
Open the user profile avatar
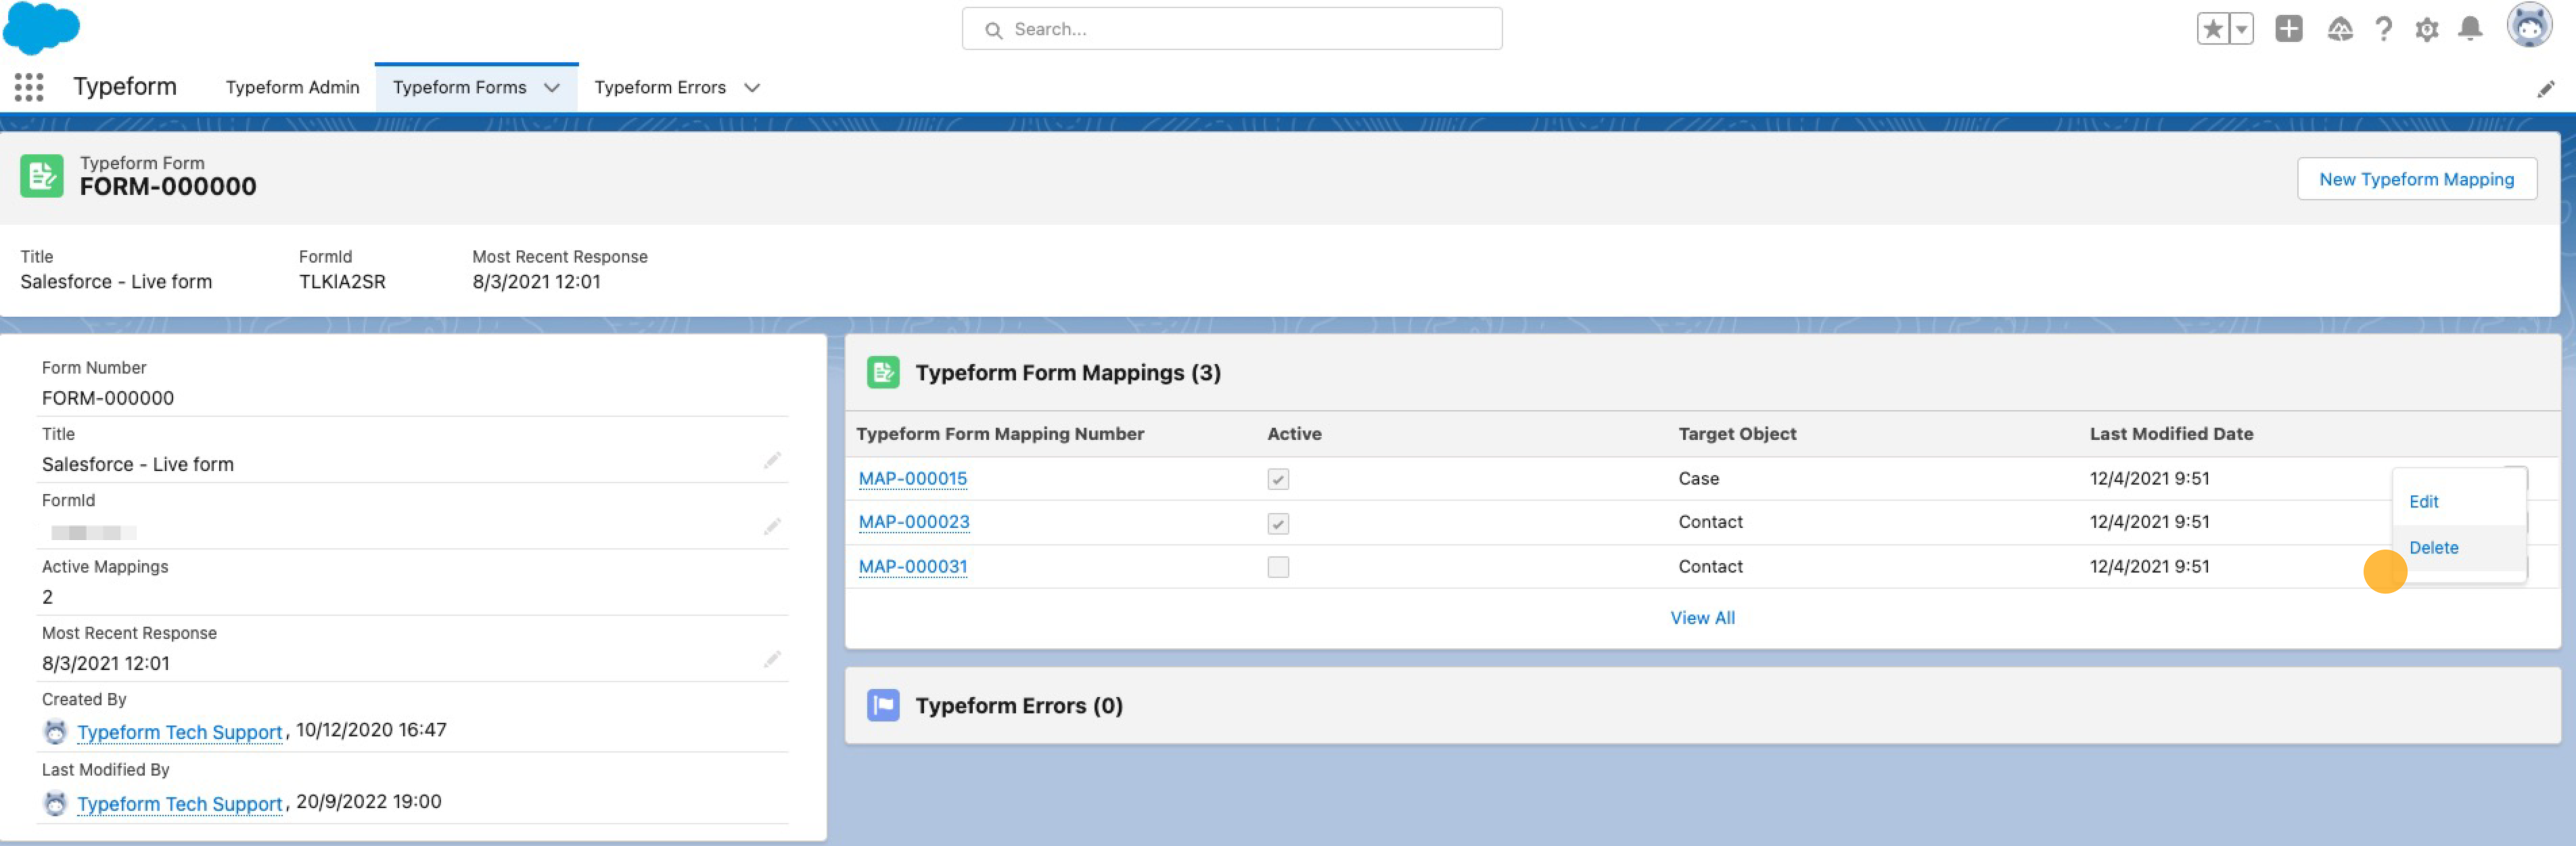tap(2529, 25)
